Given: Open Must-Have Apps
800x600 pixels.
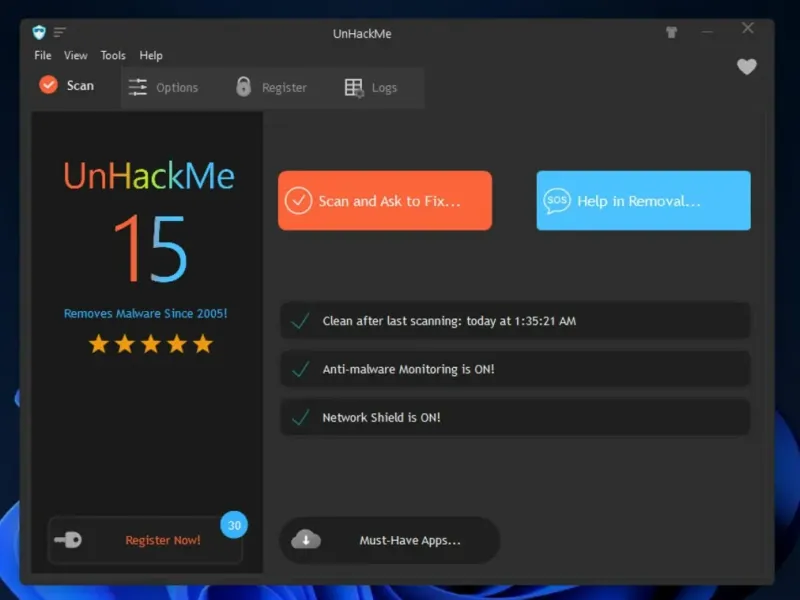Looking at the screenshot, I should click(x=390, y=540).
